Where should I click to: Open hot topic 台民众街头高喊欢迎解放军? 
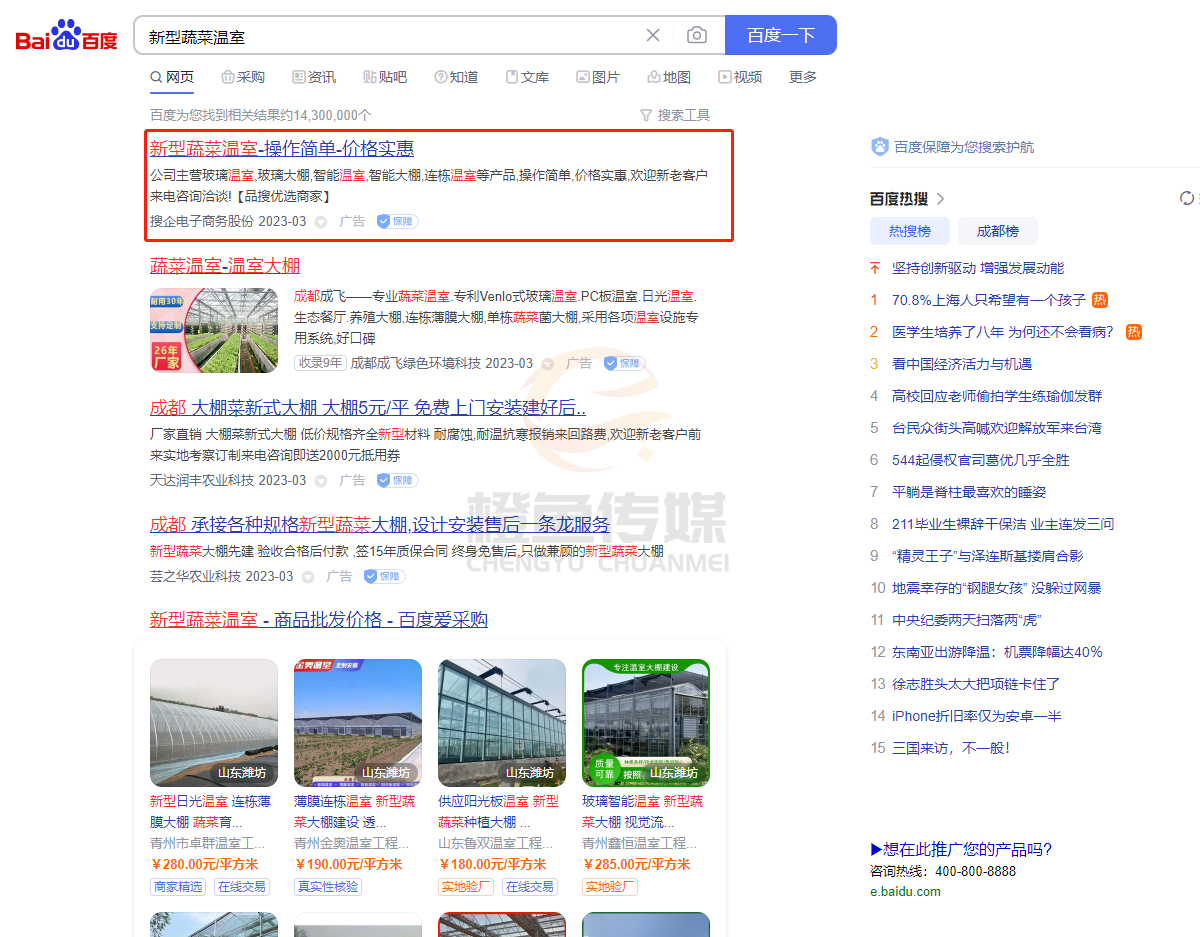coord(997,428)
